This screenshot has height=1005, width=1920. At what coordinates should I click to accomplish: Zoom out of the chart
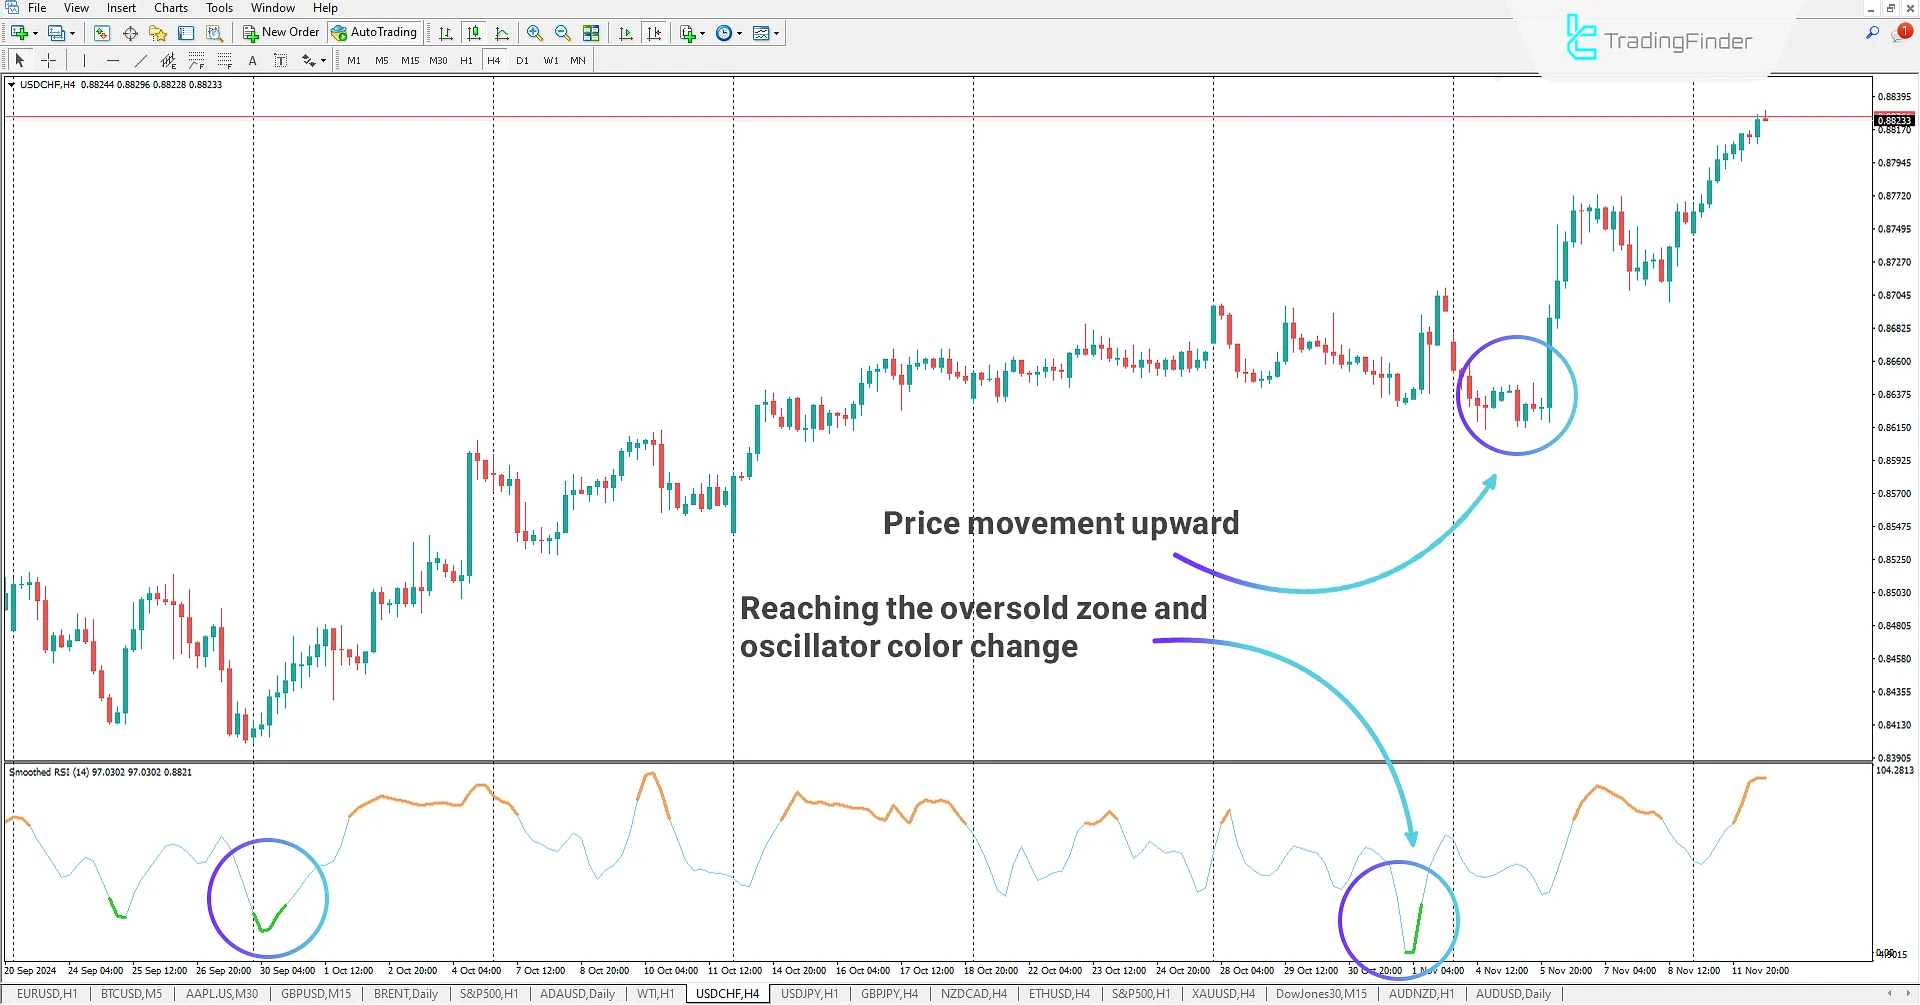pos(562,32)
